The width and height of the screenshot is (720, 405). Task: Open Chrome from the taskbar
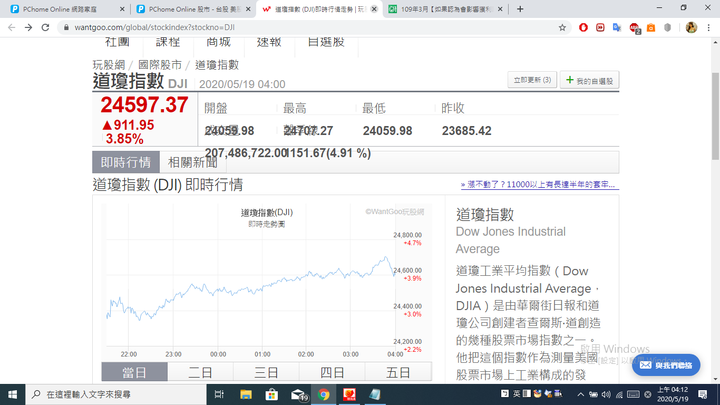pyautogui.click(x=324, y=394)
